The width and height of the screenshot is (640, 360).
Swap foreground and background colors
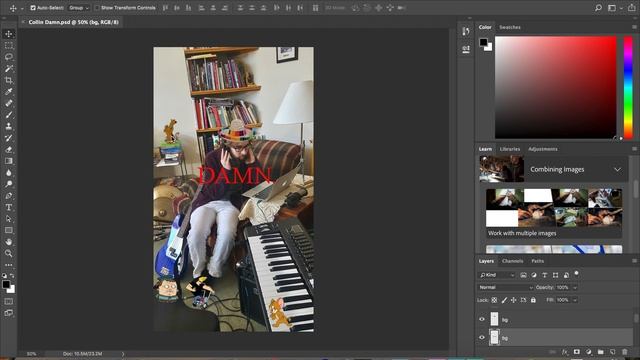(12, 276)
